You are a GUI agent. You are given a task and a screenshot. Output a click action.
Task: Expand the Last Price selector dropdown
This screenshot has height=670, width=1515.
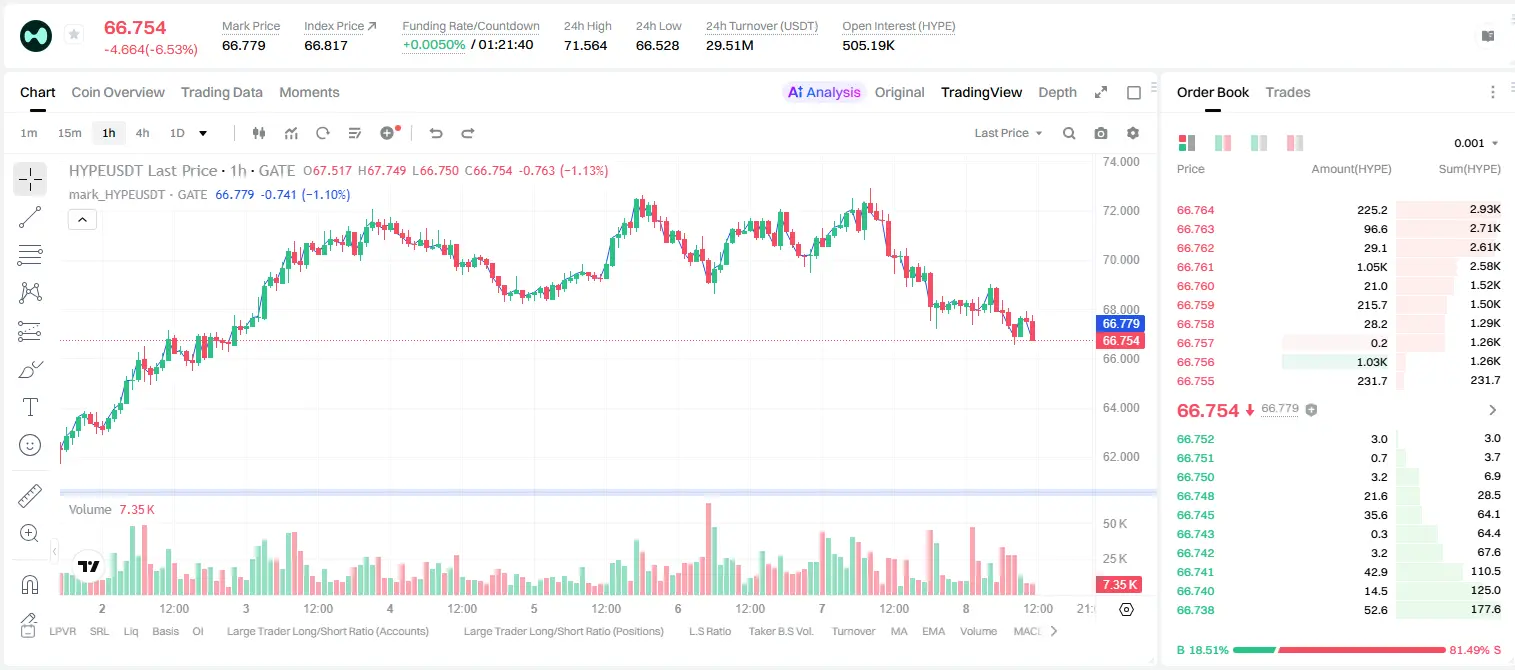coord(1008,133)
